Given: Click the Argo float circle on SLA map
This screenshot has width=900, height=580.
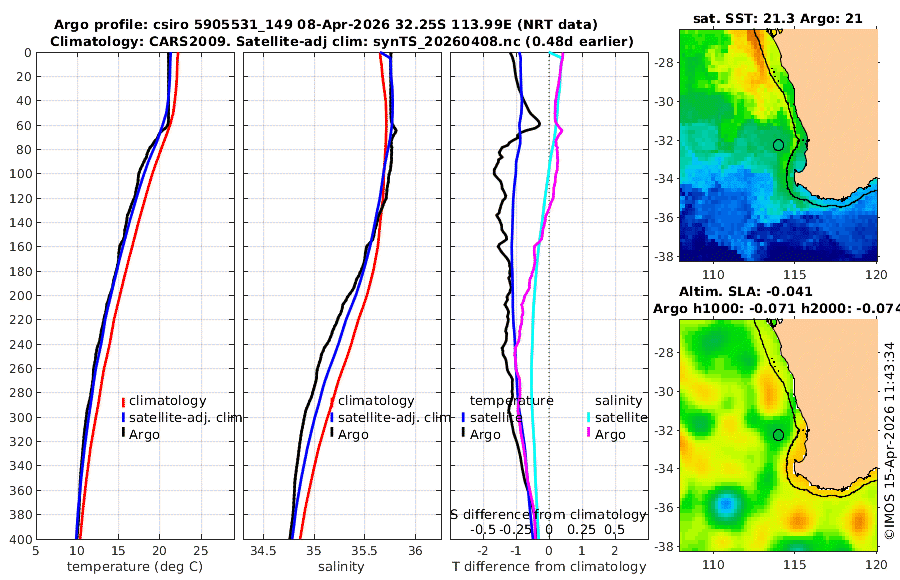Looking at the screenshot, I should pyautogui.click(x=778, y=435).
